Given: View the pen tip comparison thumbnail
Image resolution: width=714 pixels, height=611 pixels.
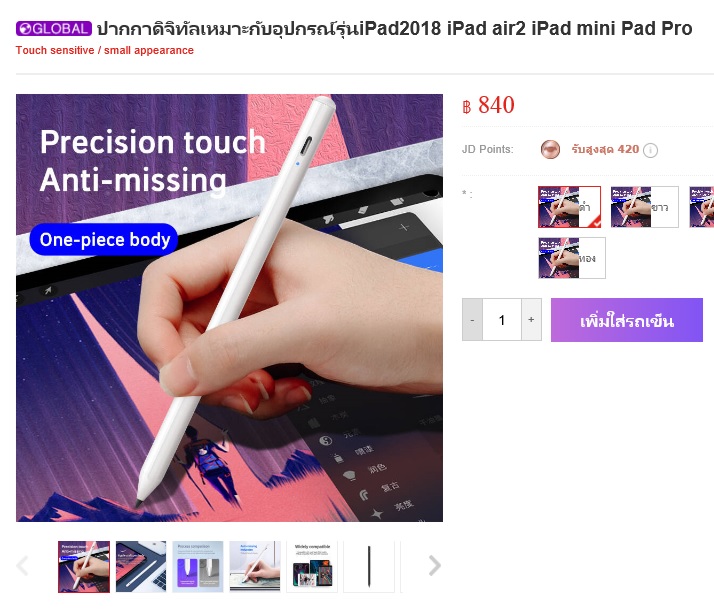Looking at the screenshot, I should 198,567.
